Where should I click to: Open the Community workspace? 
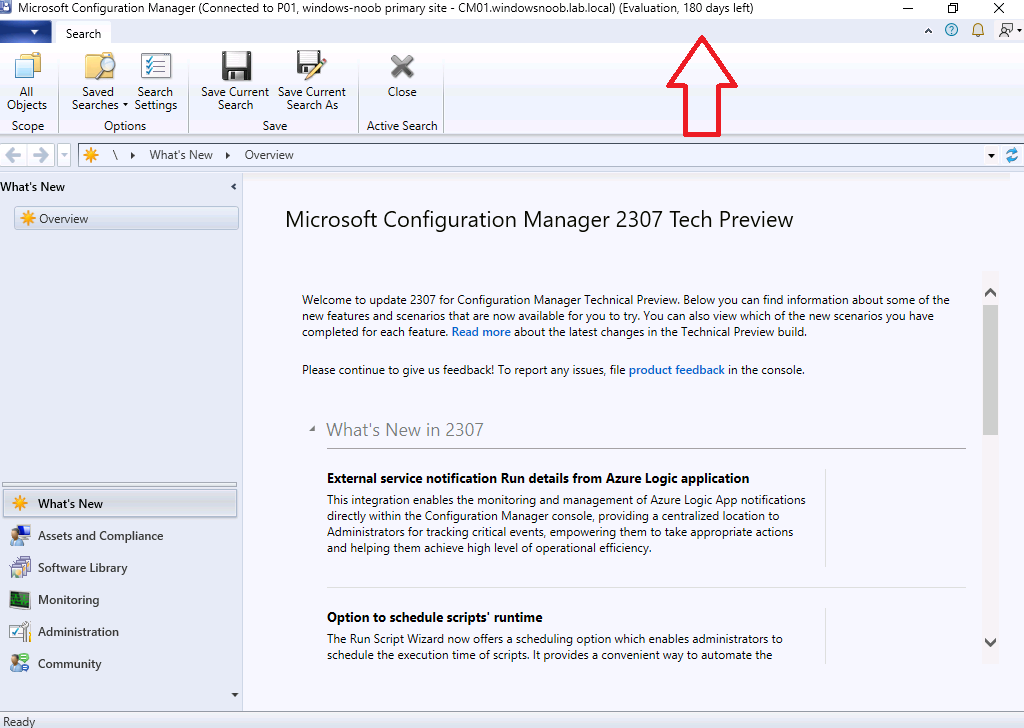[x=120, y=663]
